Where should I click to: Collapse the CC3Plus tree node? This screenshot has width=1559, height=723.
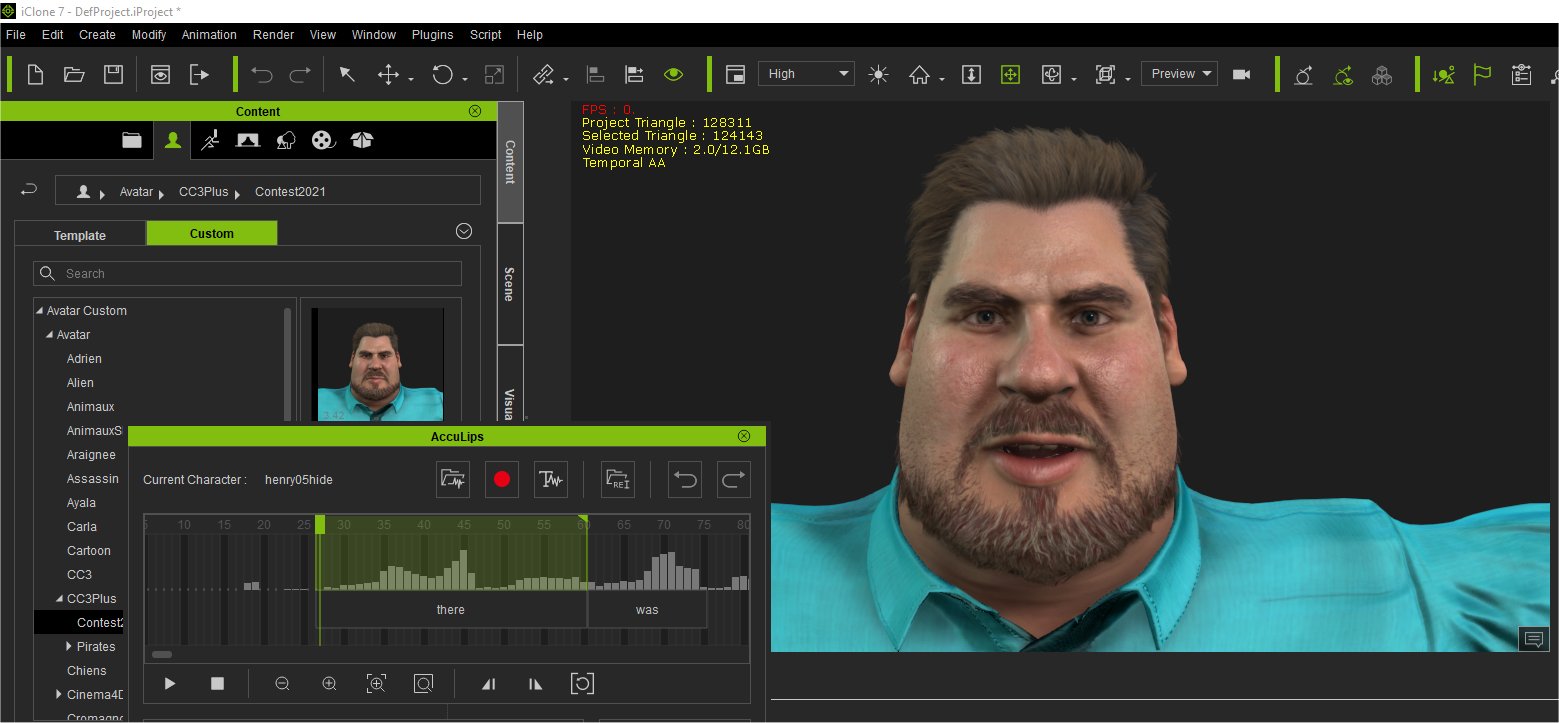pos(60,599)
